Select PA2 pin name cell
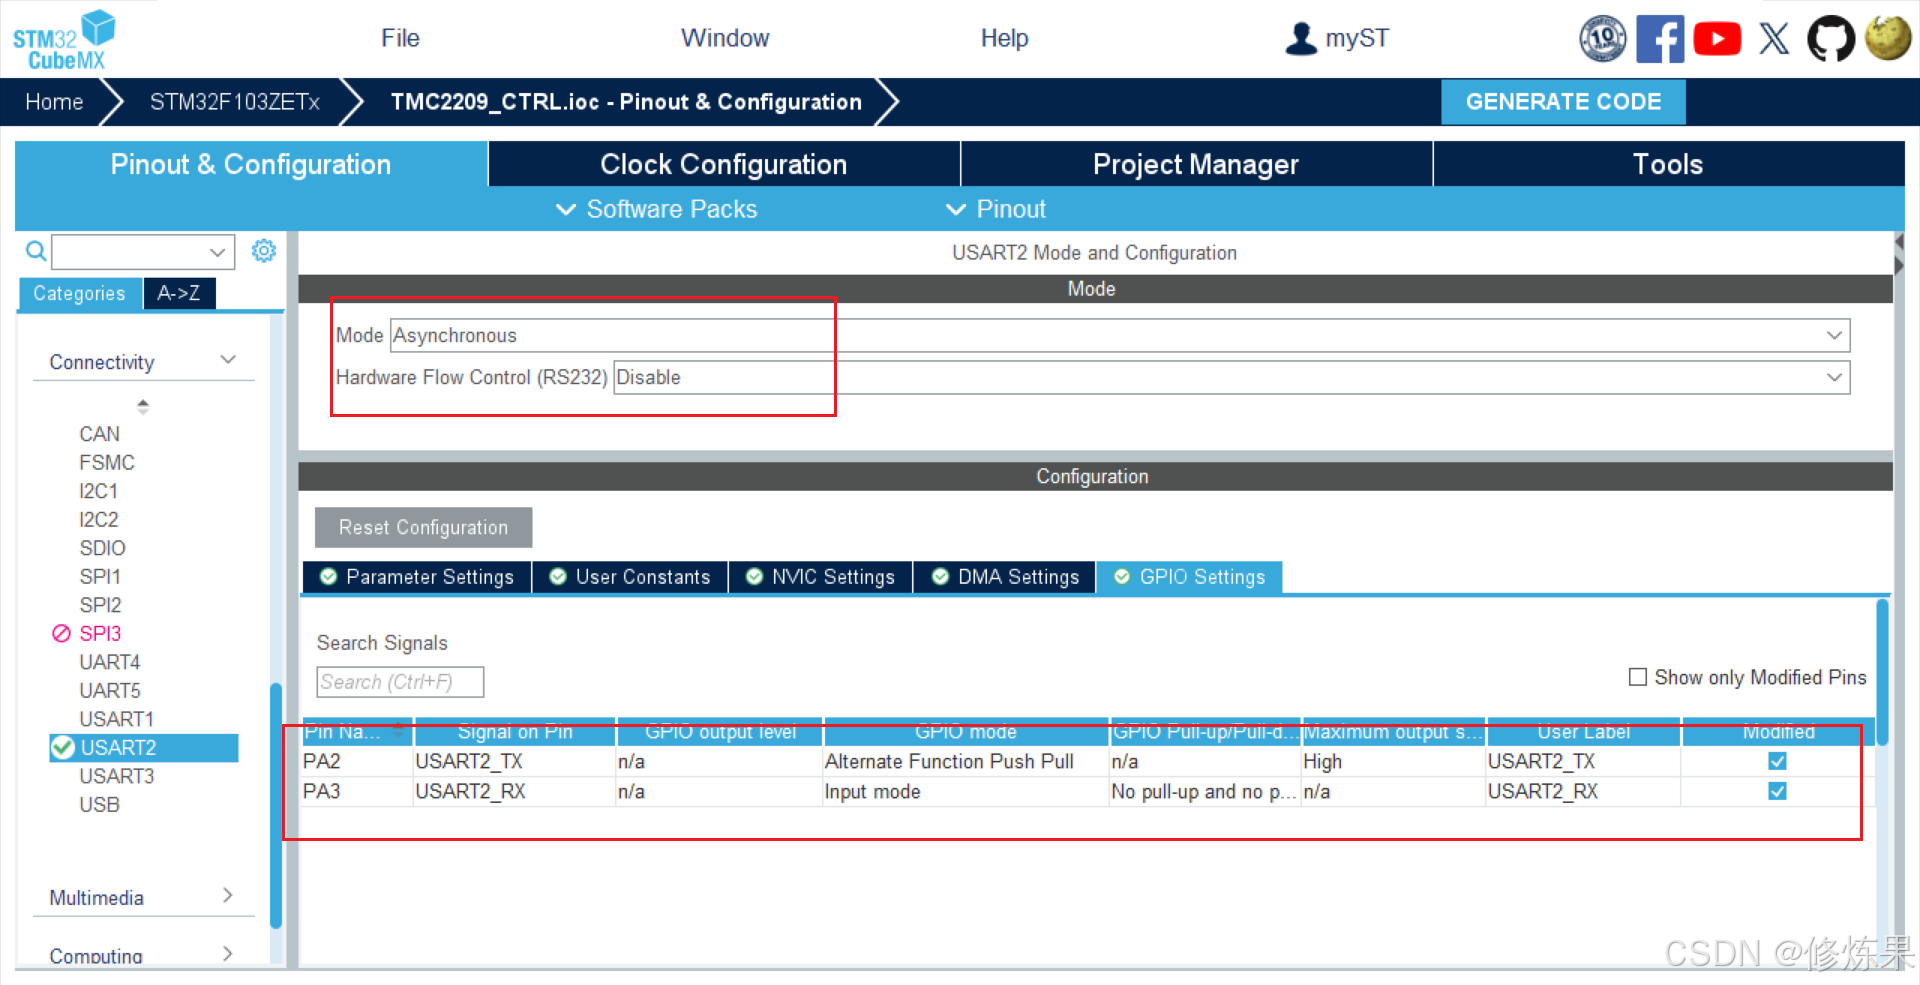1920x985 pixels. point(357,761)
